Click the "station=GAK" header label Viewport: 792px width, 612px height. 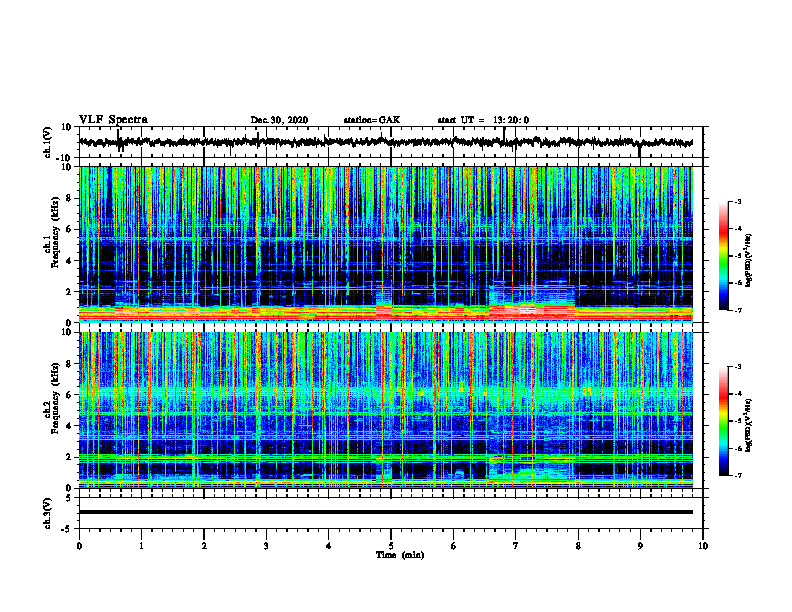(372, 120)
